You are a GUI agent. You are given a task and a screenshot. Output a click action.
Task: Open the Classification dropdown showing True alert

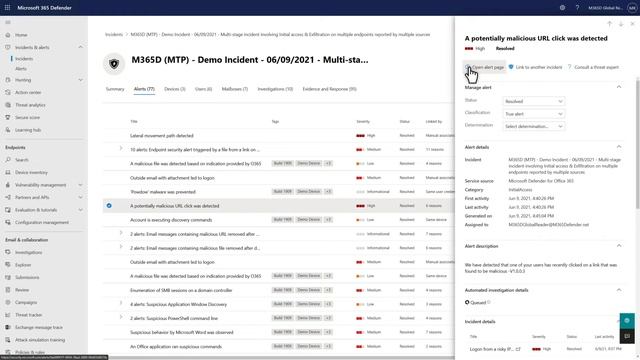533,114
